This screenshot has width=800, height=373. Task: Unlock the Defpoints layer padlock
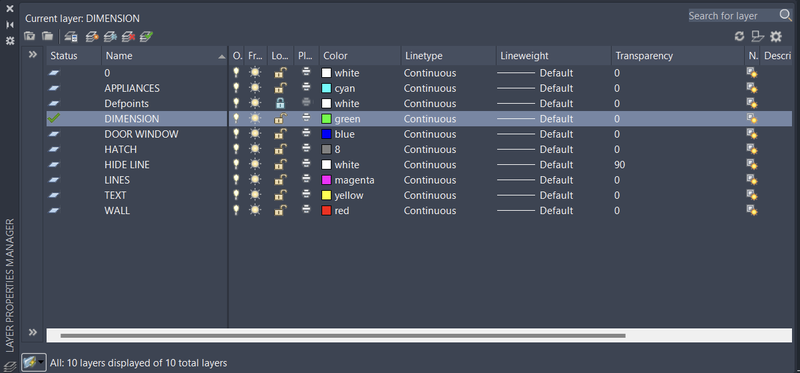[x=280, y=104]
